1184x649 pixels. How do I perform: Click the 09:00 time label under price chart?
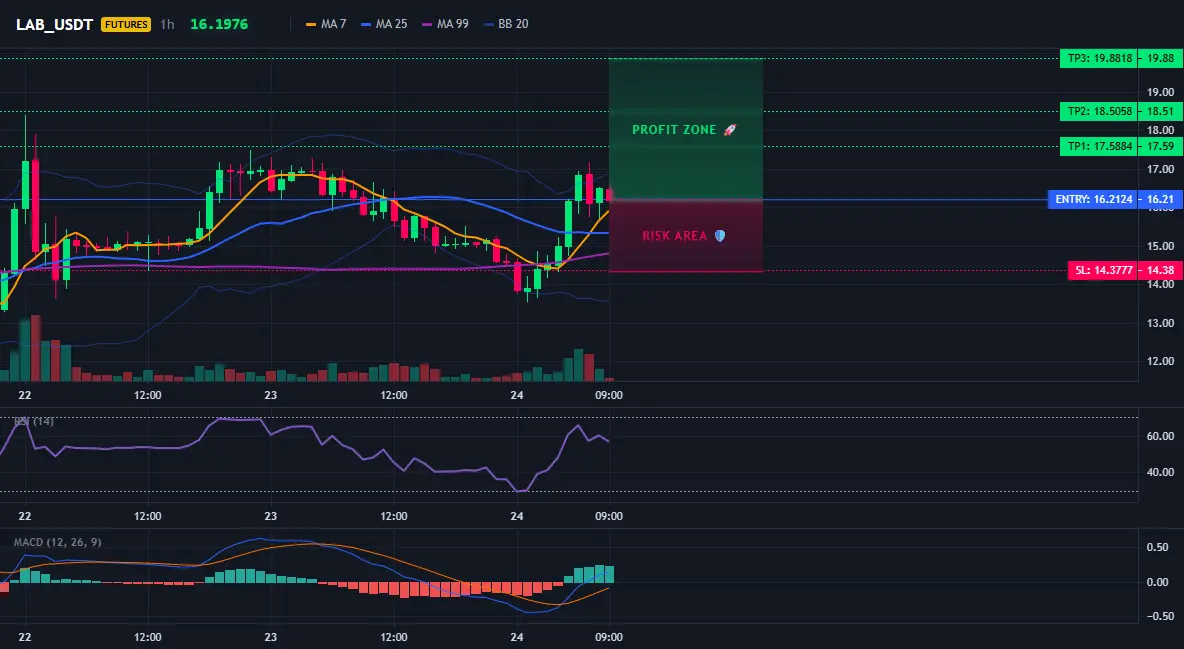coord(609,395)
